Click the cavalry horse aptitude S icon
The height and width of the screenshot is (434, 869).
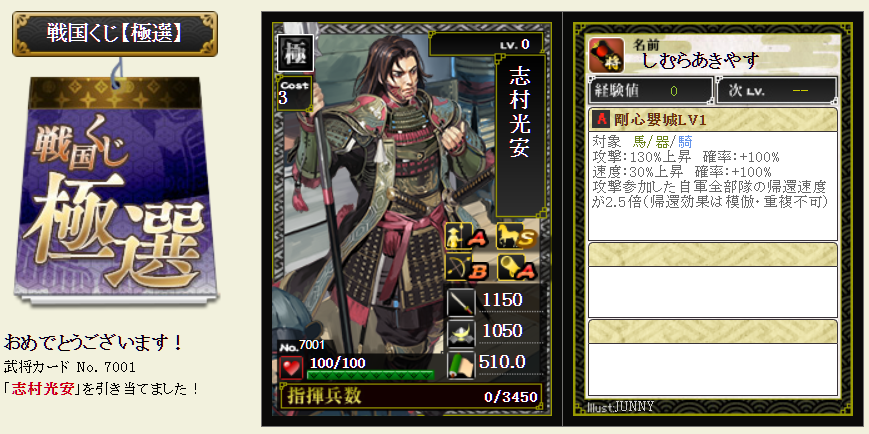pyautogui.click(x=514, y=237)
